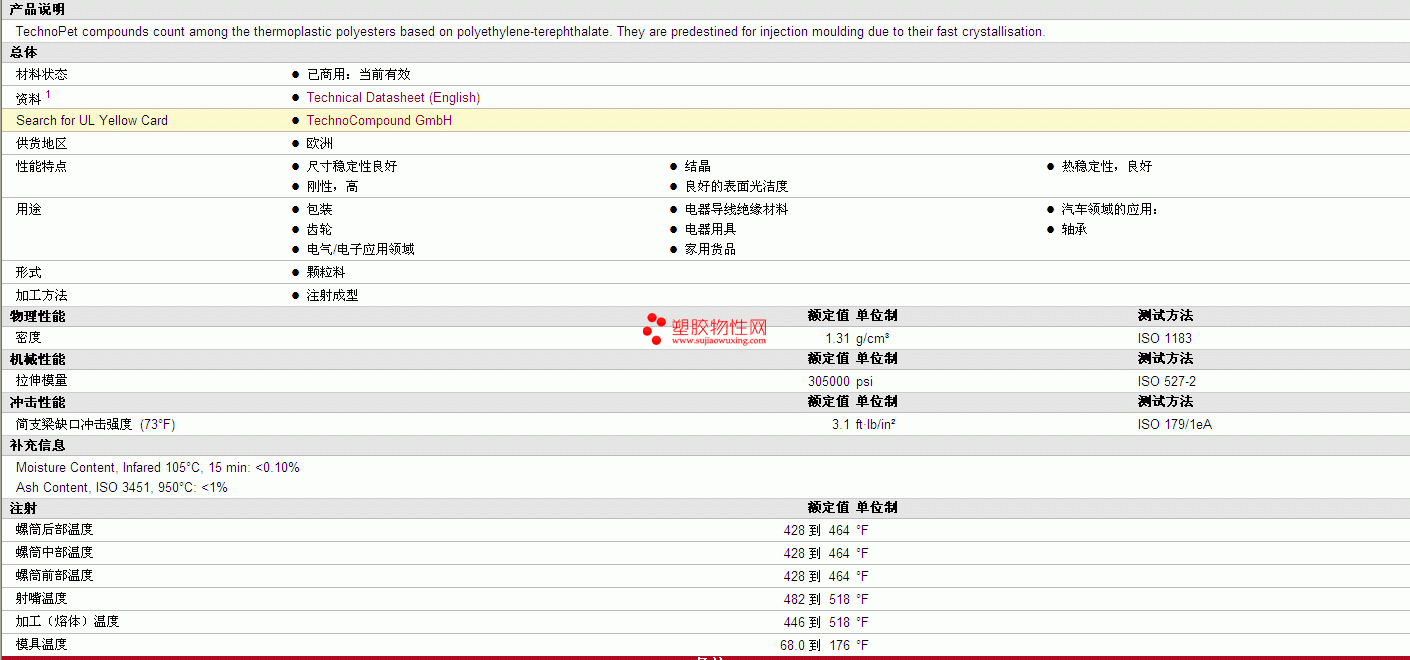Click the 欧洲 region value

coord(320,144)
